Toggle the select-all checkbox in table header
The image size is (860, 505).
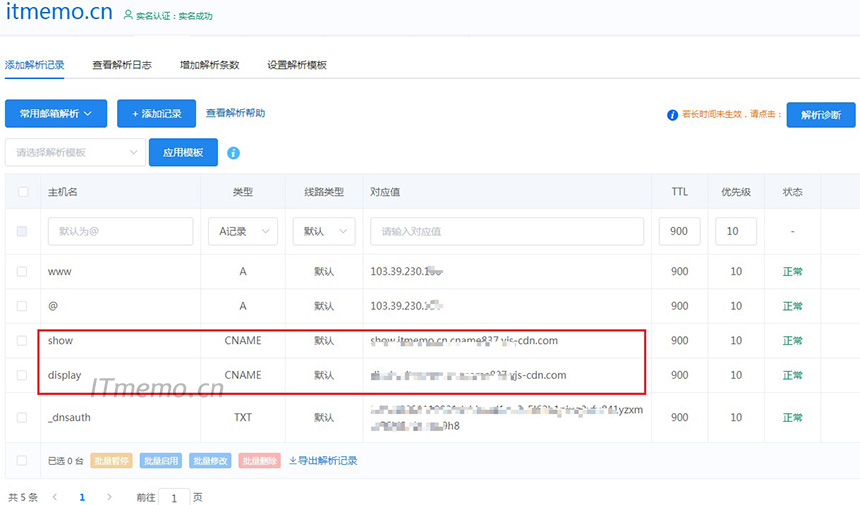[23, 191]
